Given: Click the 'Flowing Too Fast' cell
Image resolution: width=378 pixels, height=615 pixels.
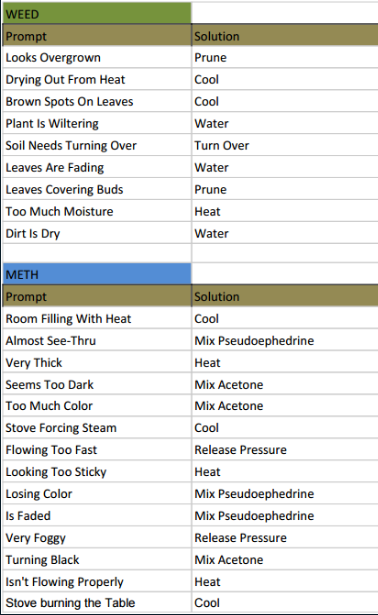Looking at the screenshot, I should point(97,449).
